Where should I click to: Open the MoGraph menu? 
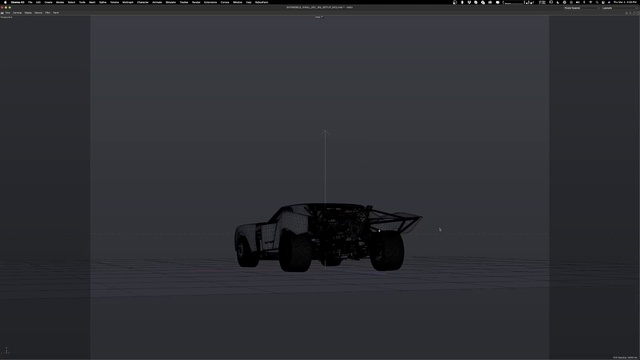coord(128,2)
